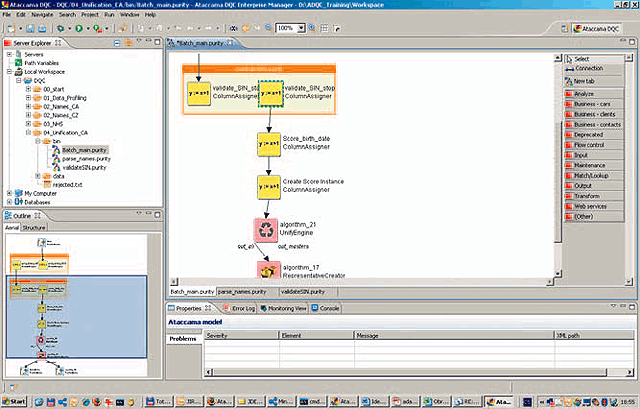
Task: Click the Windows Start button
Action: tap(14, 402)
